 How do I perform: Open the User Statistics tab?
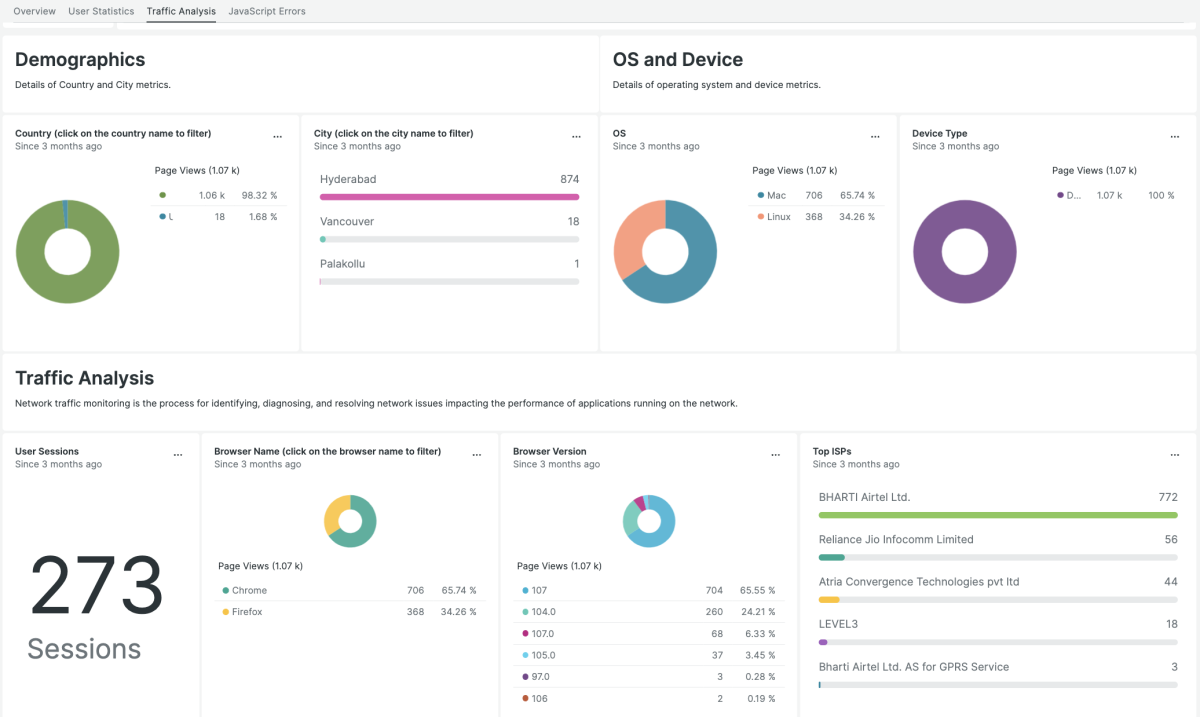[101, 11]
